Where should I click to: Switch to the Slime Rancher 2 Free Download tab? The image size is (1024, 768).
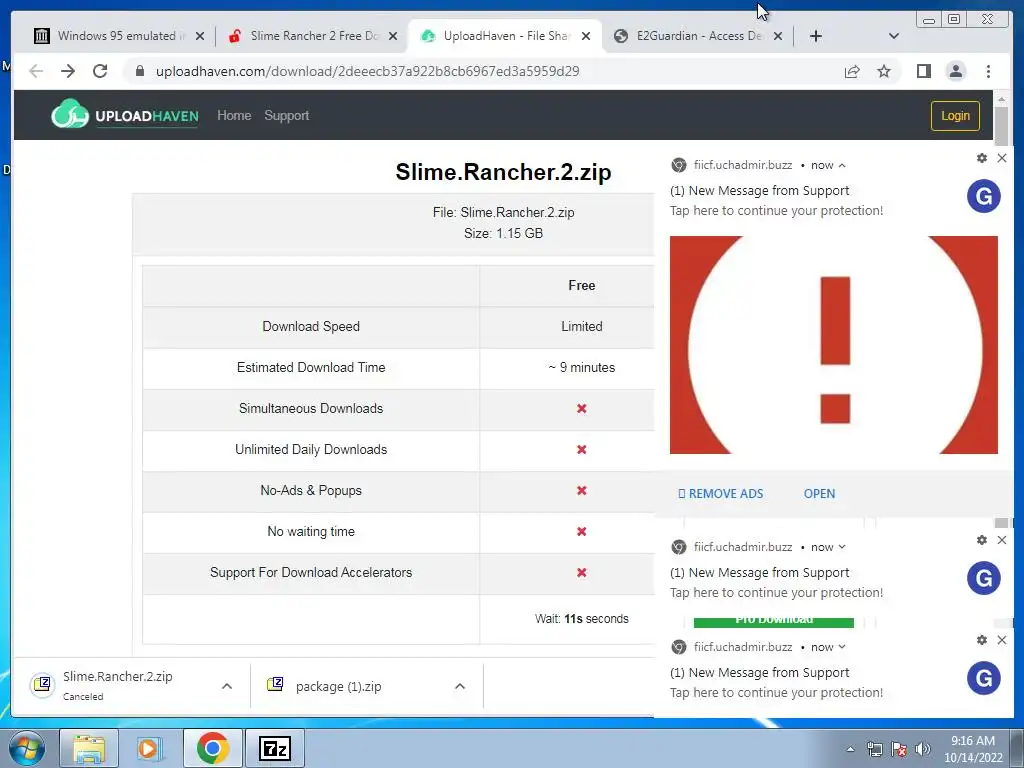click(312, 36)
